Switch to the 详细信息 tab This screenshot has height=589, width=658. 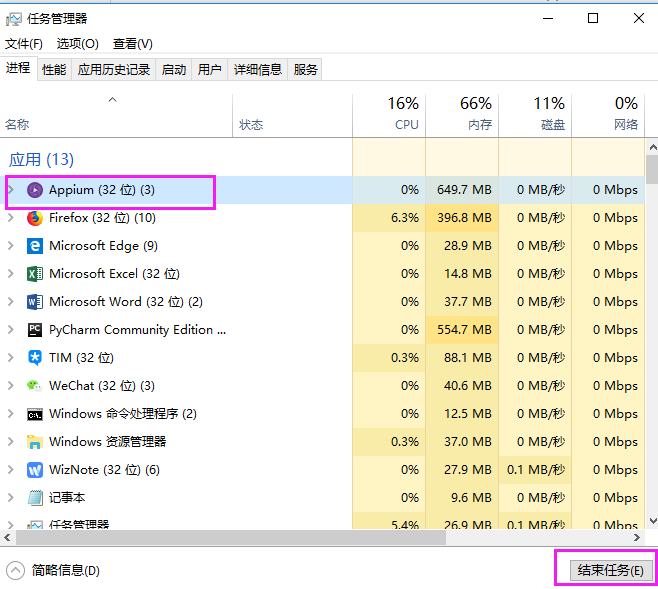[258, 70]
